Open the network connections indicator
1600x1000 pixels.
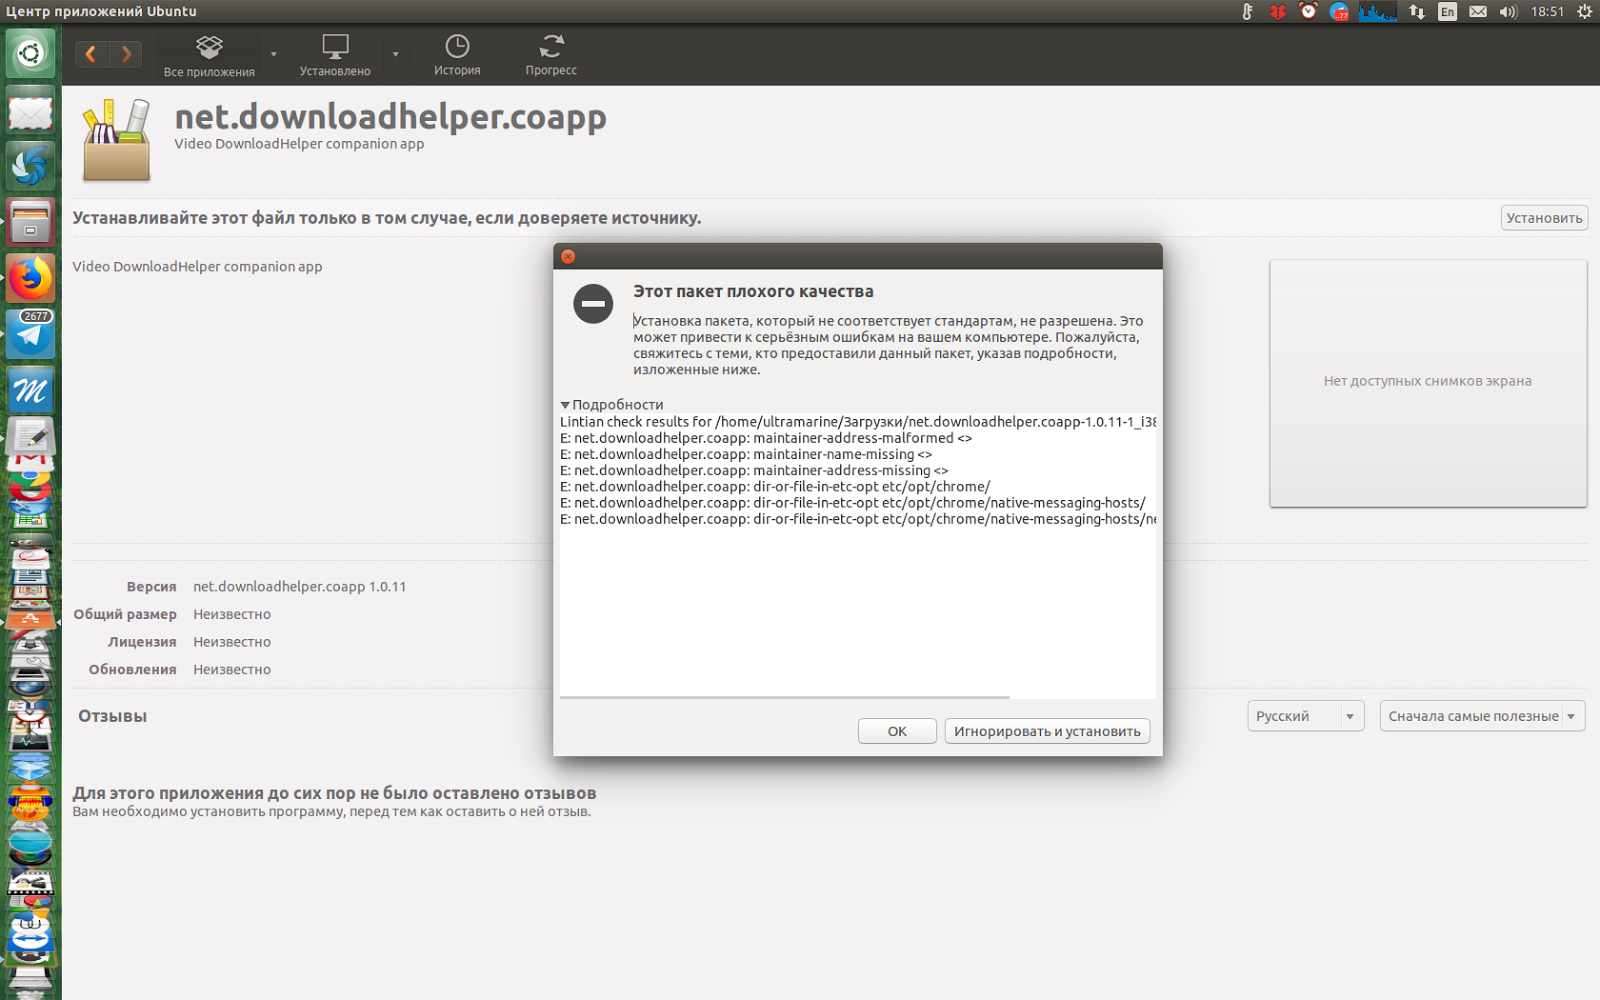(1417, 12)
